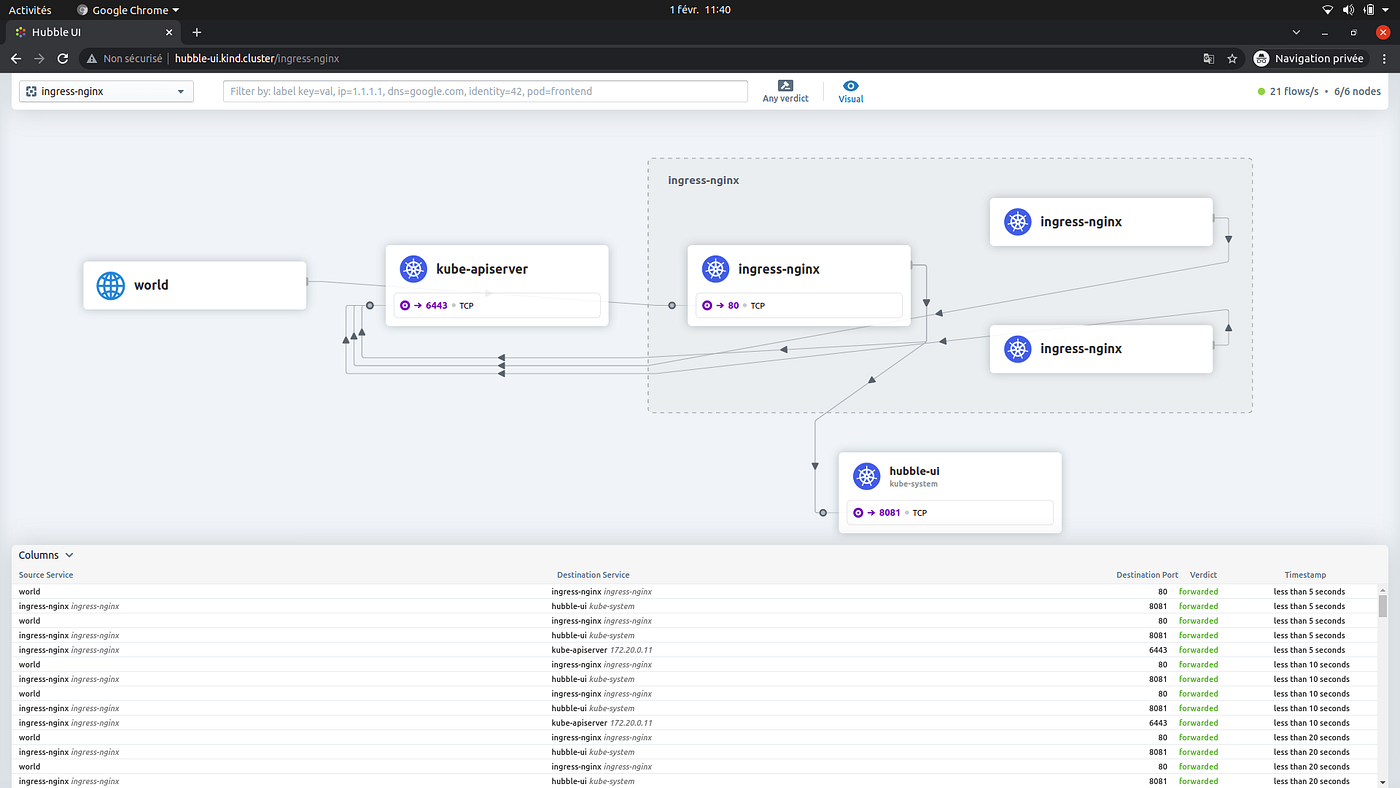Click the lower ingress-nginx hexagon icon

click(1017, 348)
